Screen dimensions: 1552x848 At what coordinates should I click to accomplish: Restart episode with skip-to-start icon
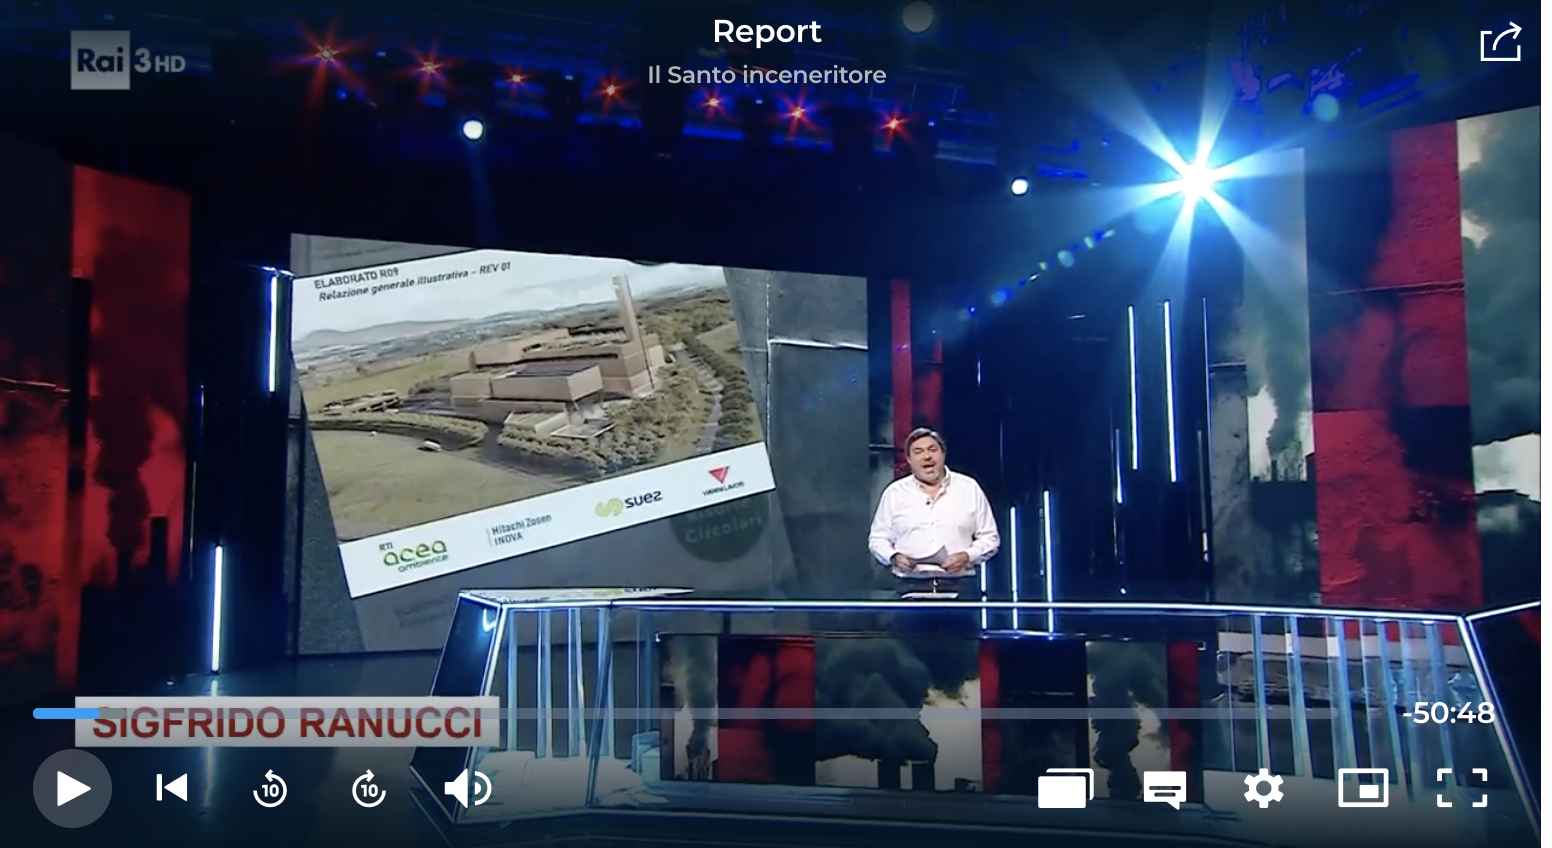click(171, 788)
